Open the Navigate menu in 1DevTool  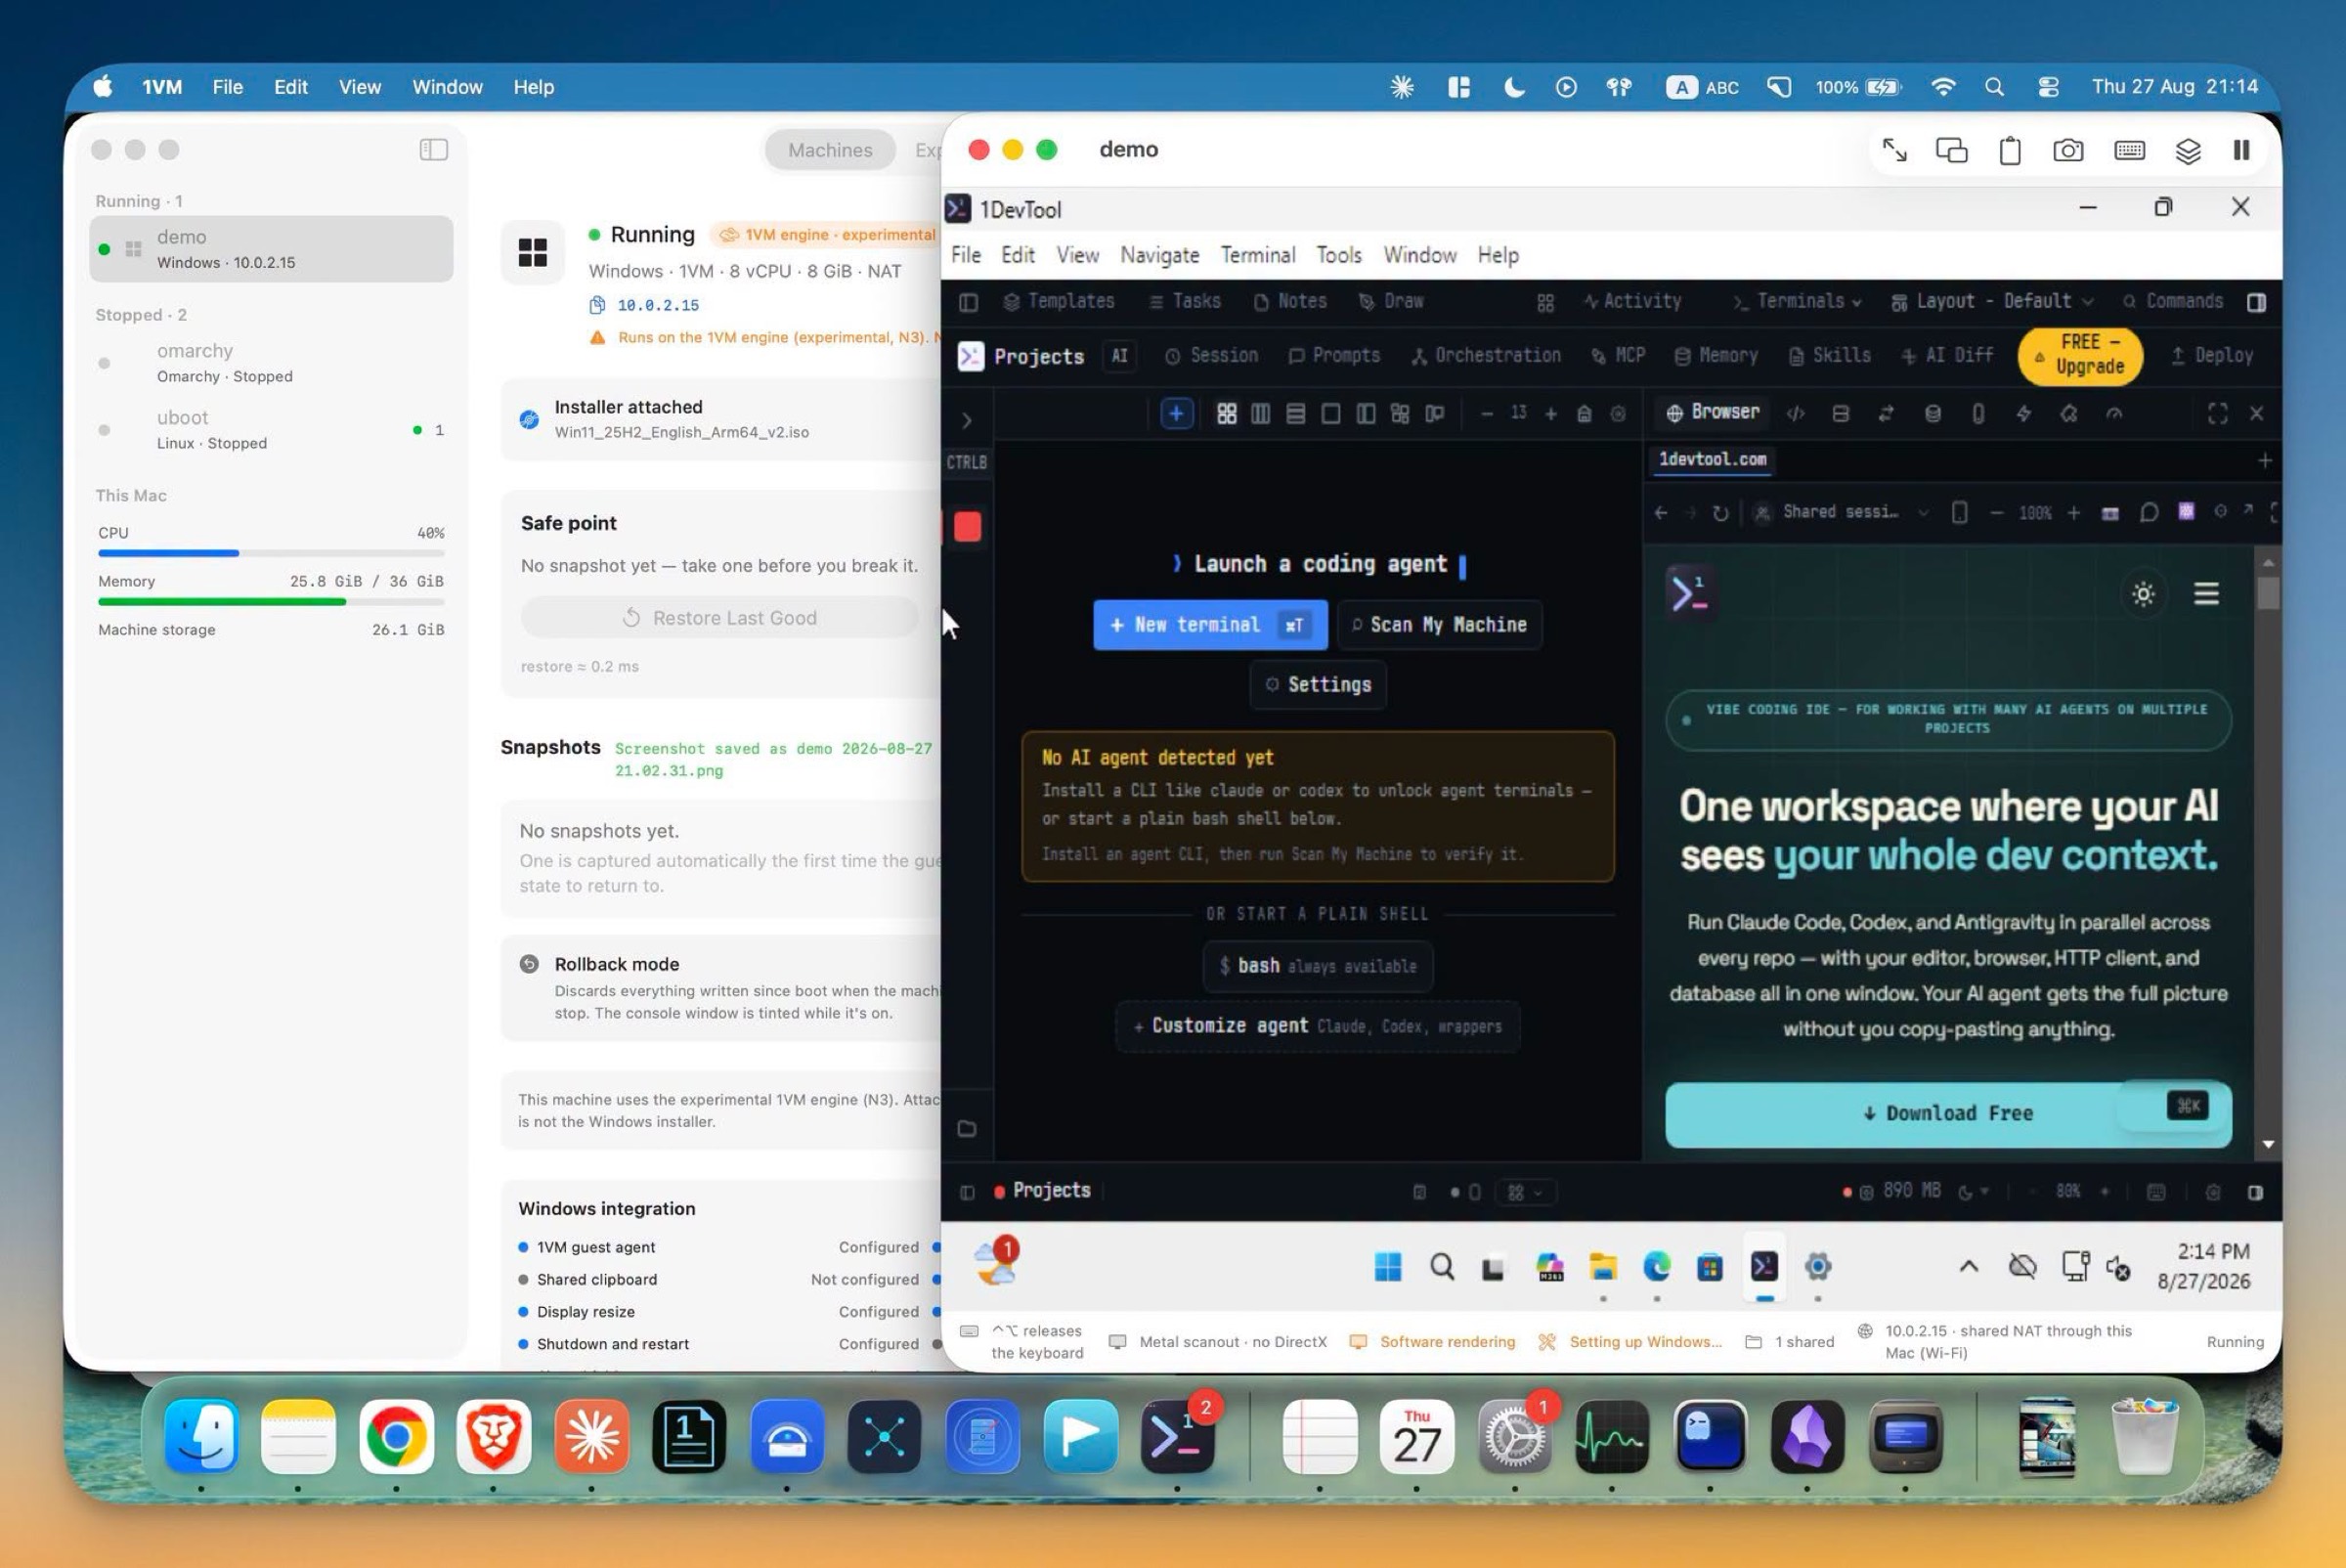coord(1159,256)
